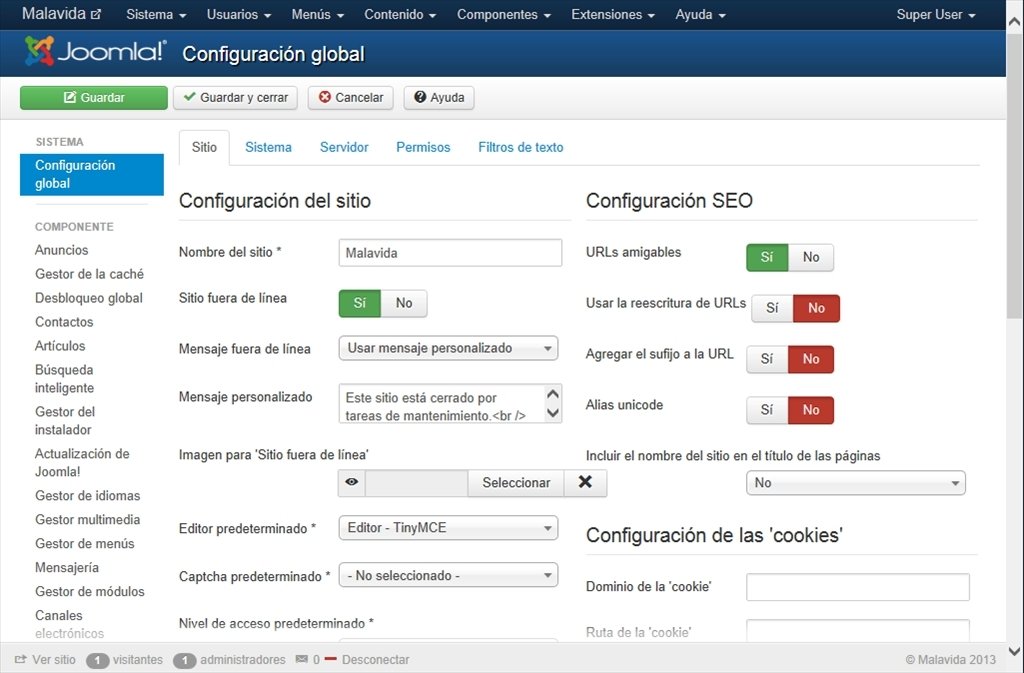Click the administradores count badge

185,660
